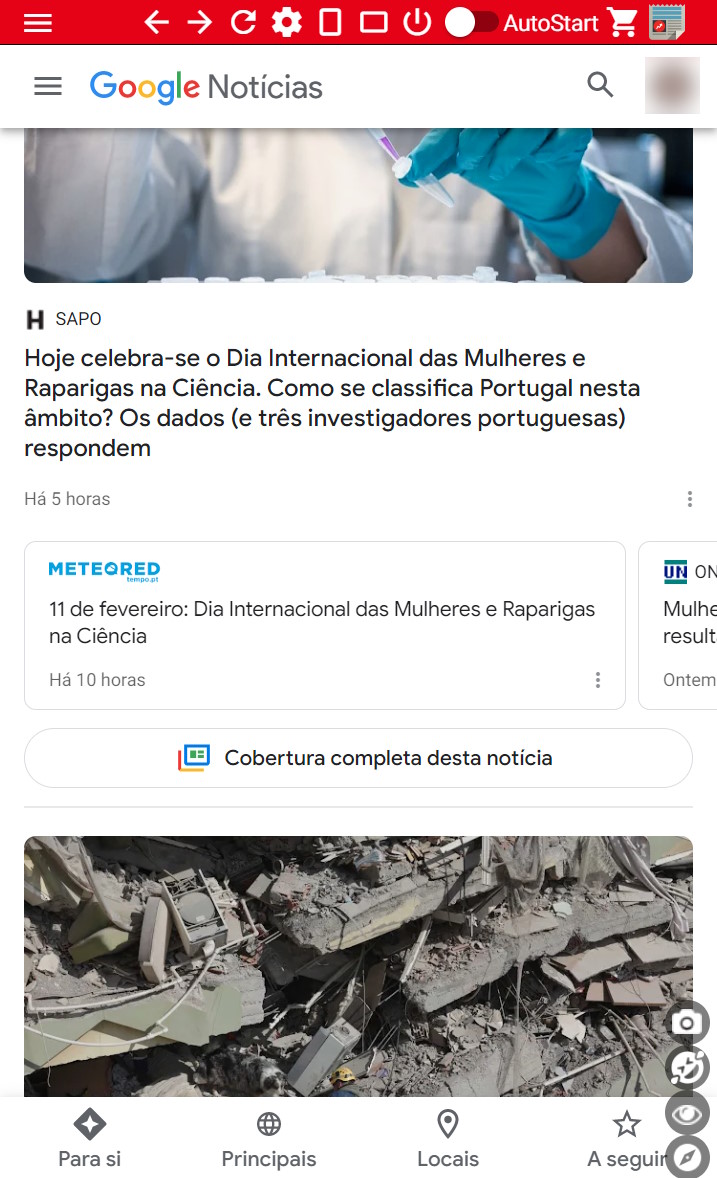Open Google Notícias navigation menu
The height and width of the screenshot is (1178, 717).
point(48,86)
